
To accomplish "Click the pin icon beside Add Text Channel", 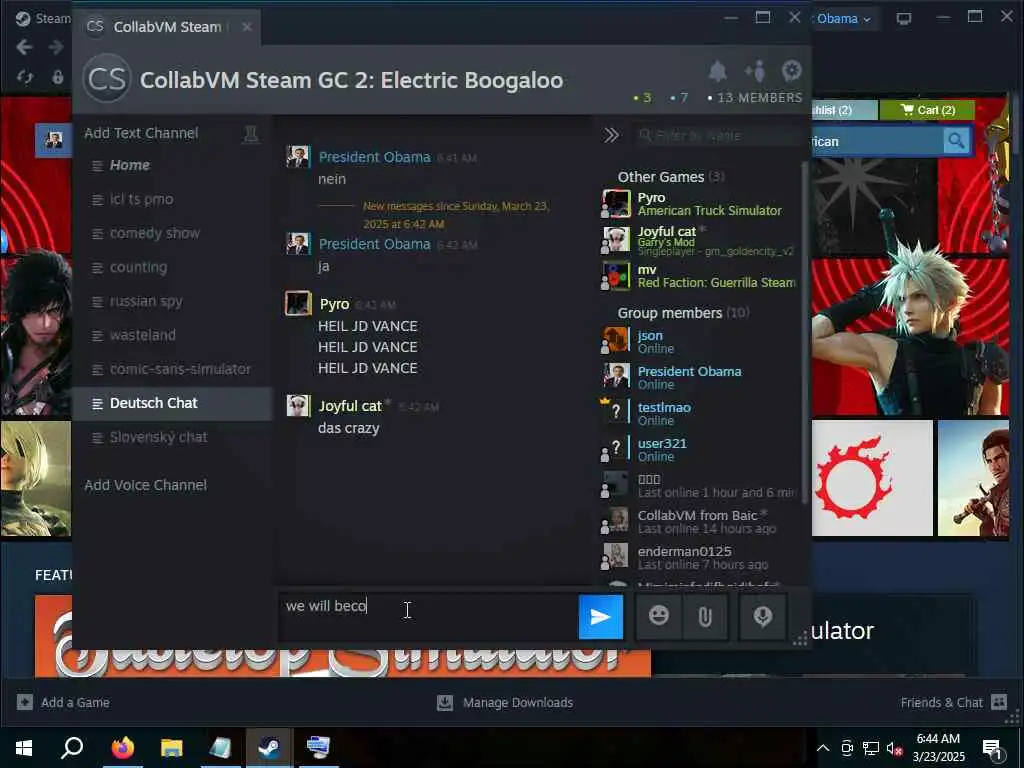I will pyautogui.click(x=251, y=134).
